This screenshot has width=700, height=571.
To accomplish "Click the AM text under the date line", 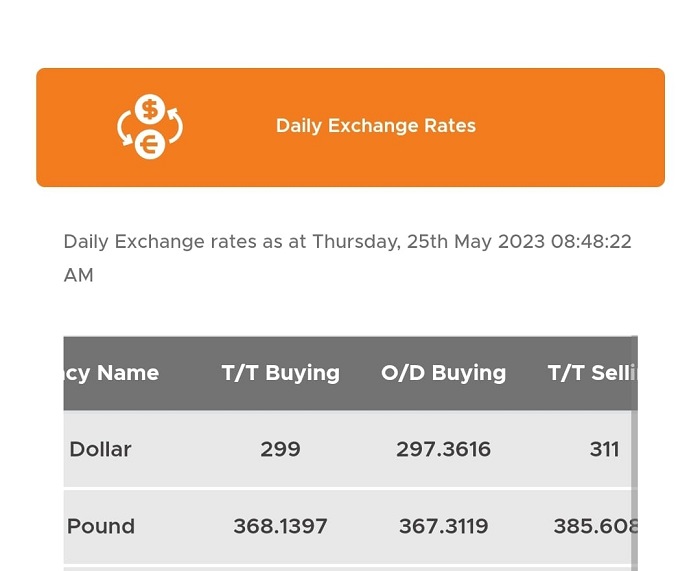I will 79,275.
